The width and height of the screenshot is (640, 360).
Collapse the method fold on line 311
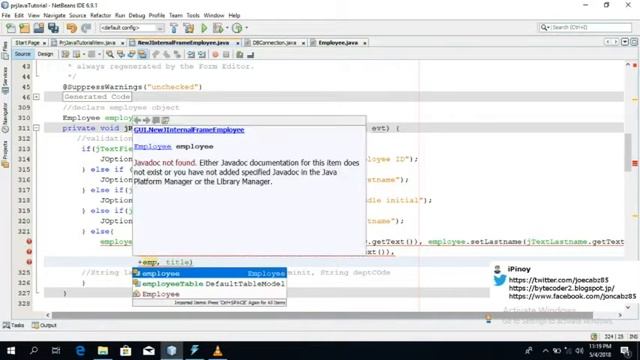pos(36,128)
